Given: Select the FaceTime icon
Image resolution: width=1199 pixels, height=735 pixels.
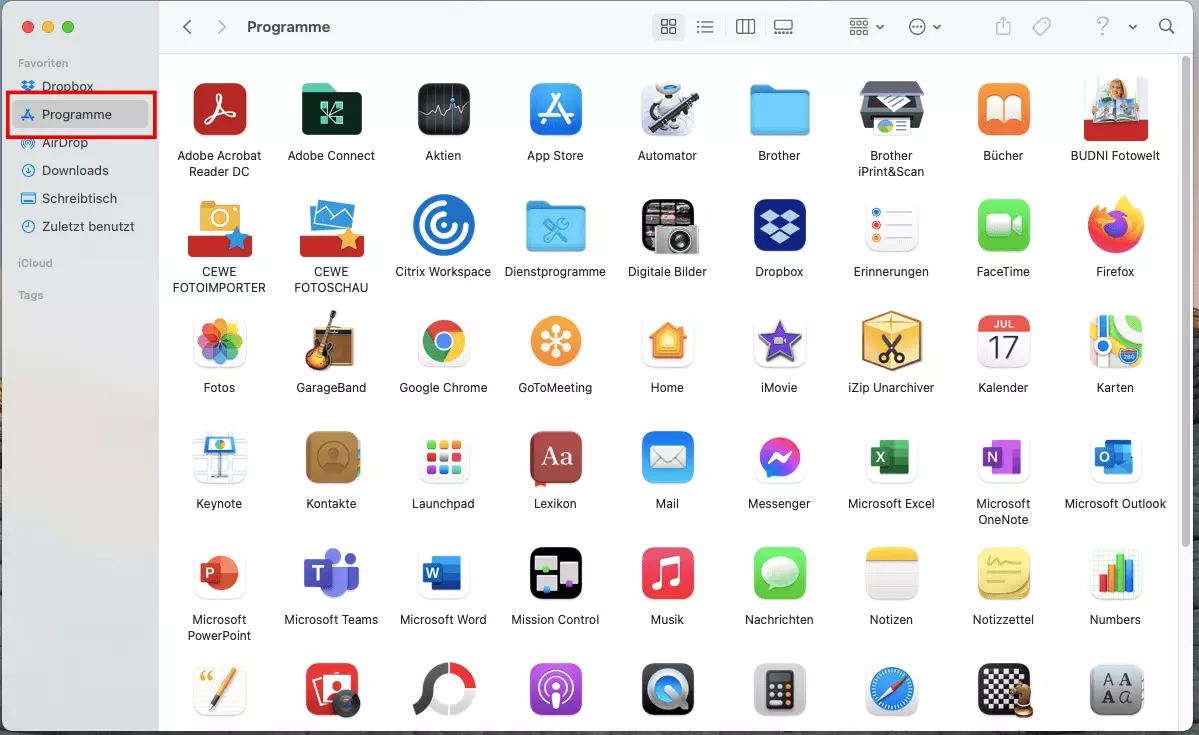Looking at the screenshot, I should [1003, 226].
